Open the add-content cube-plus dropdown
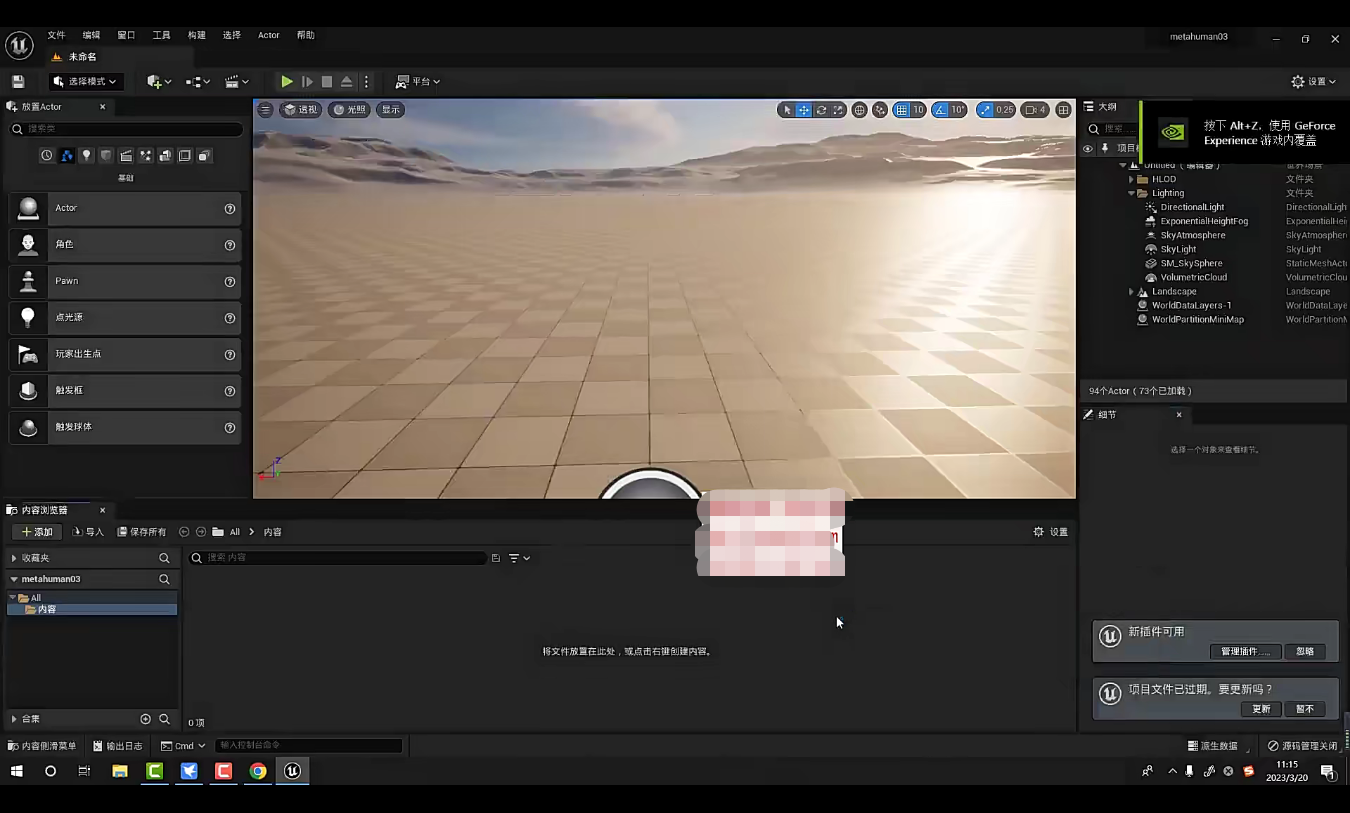The height and width of the screenshot is (813, 1350). (x=159, y=82)
